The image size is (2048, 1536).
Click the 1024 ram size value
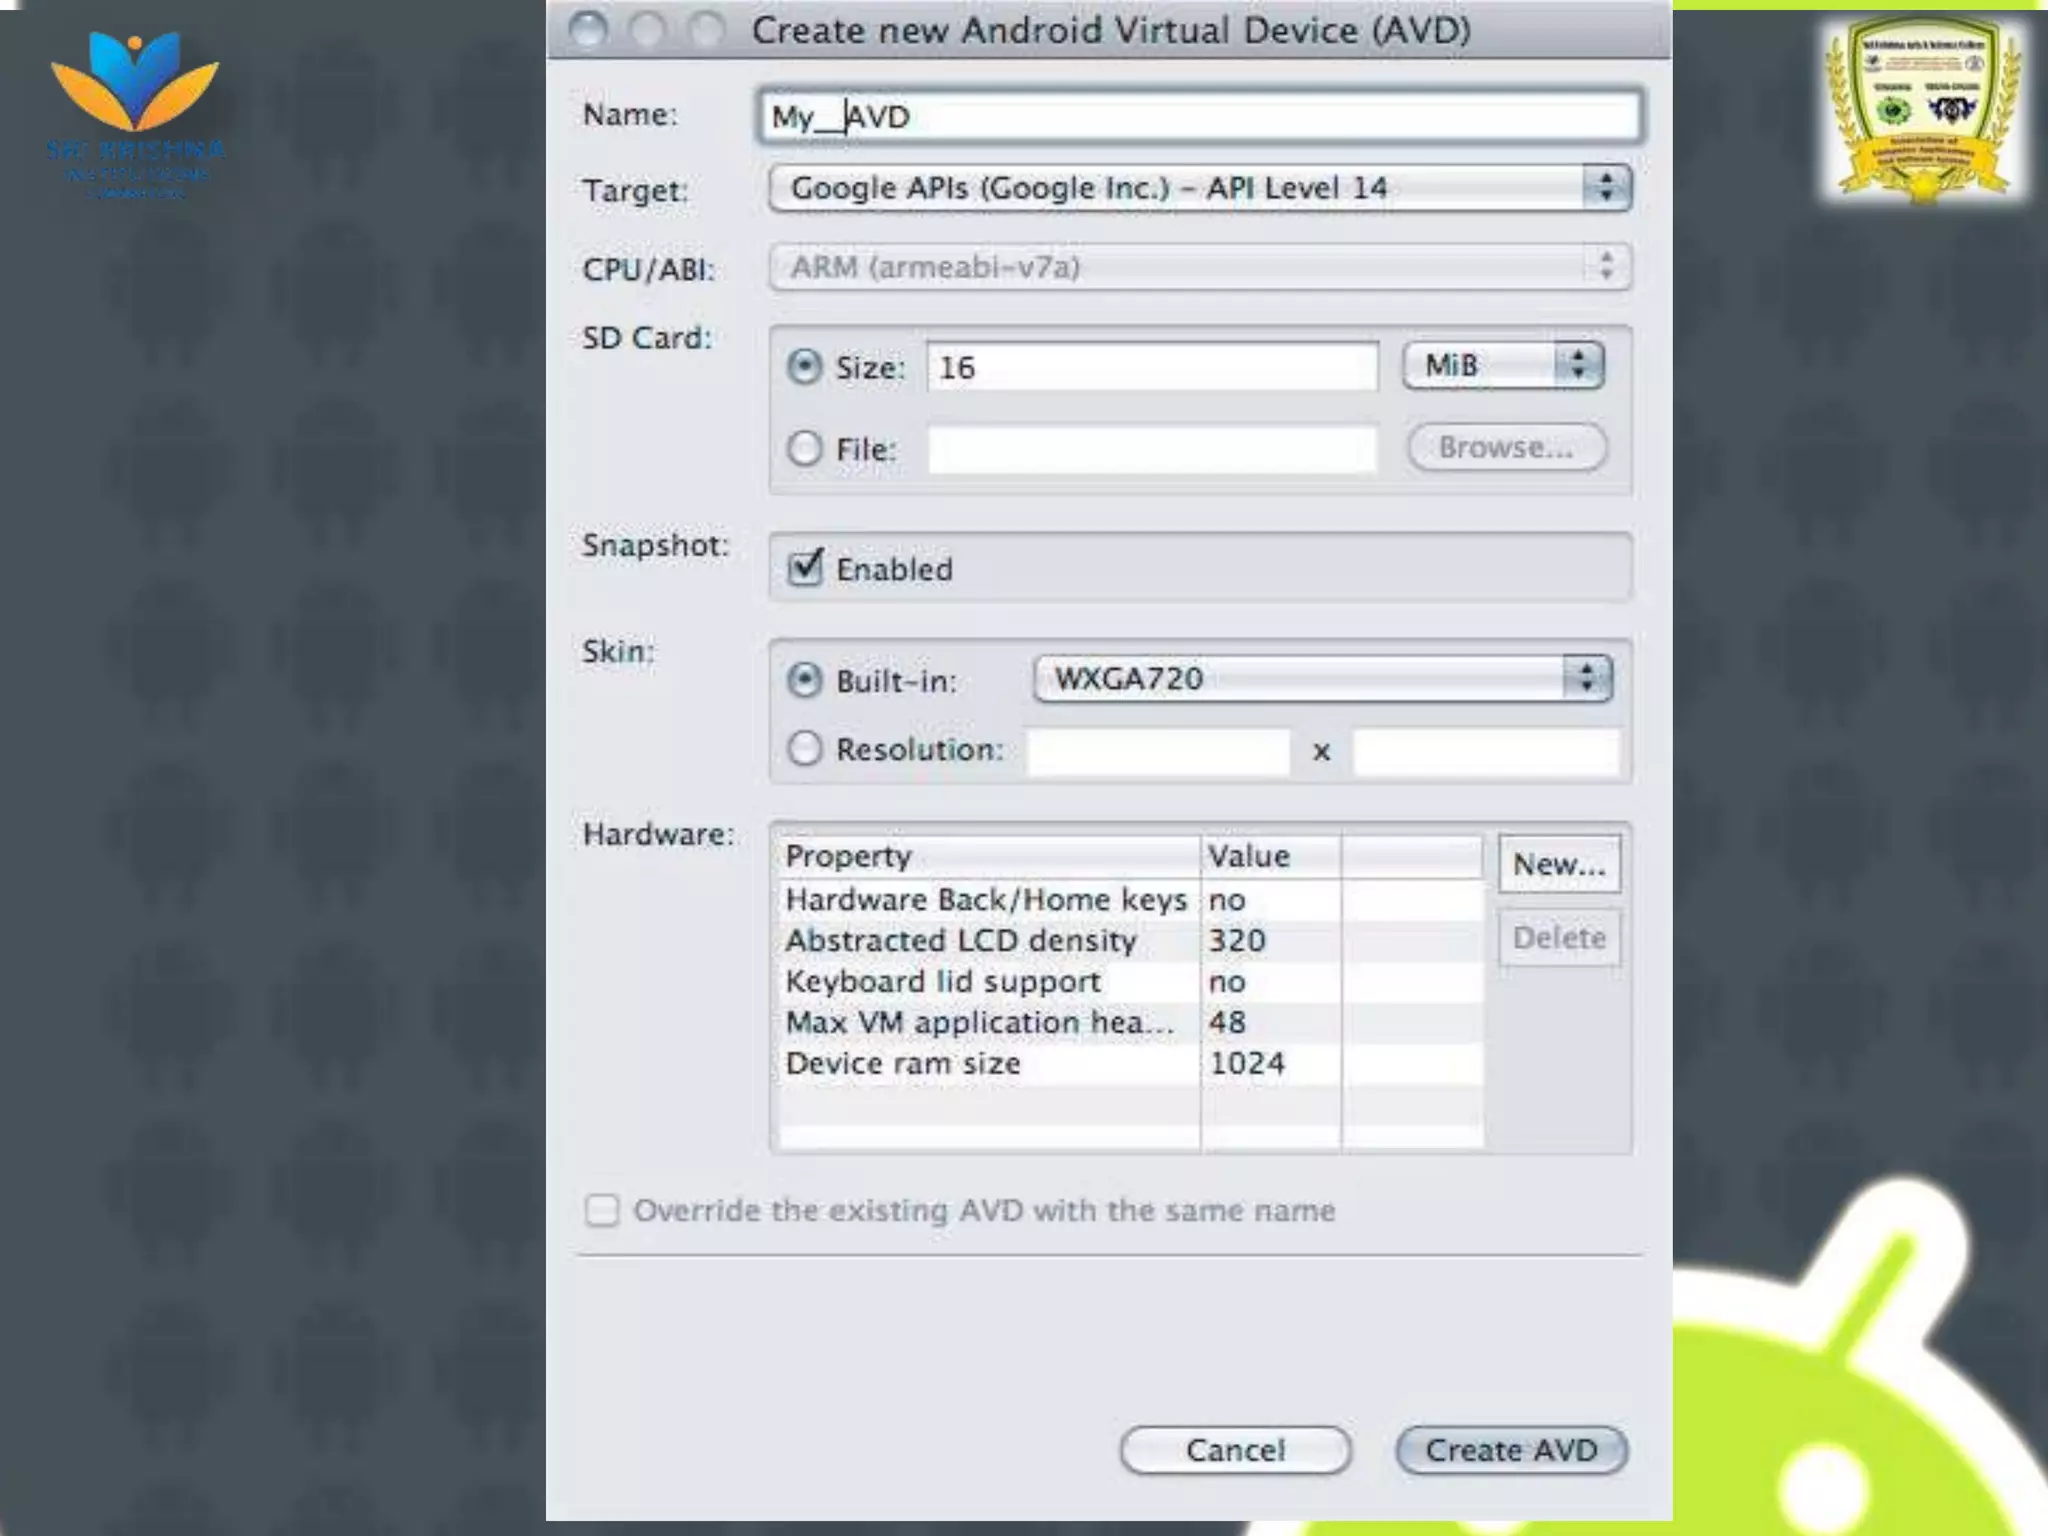click(x=1247, y=1064)
